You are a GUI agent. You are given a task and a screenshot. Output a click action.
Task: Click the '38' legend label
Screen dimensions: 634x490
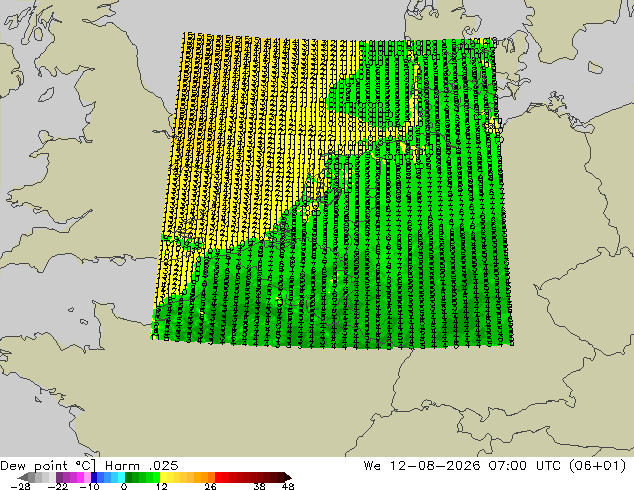(x=259, y=486)
